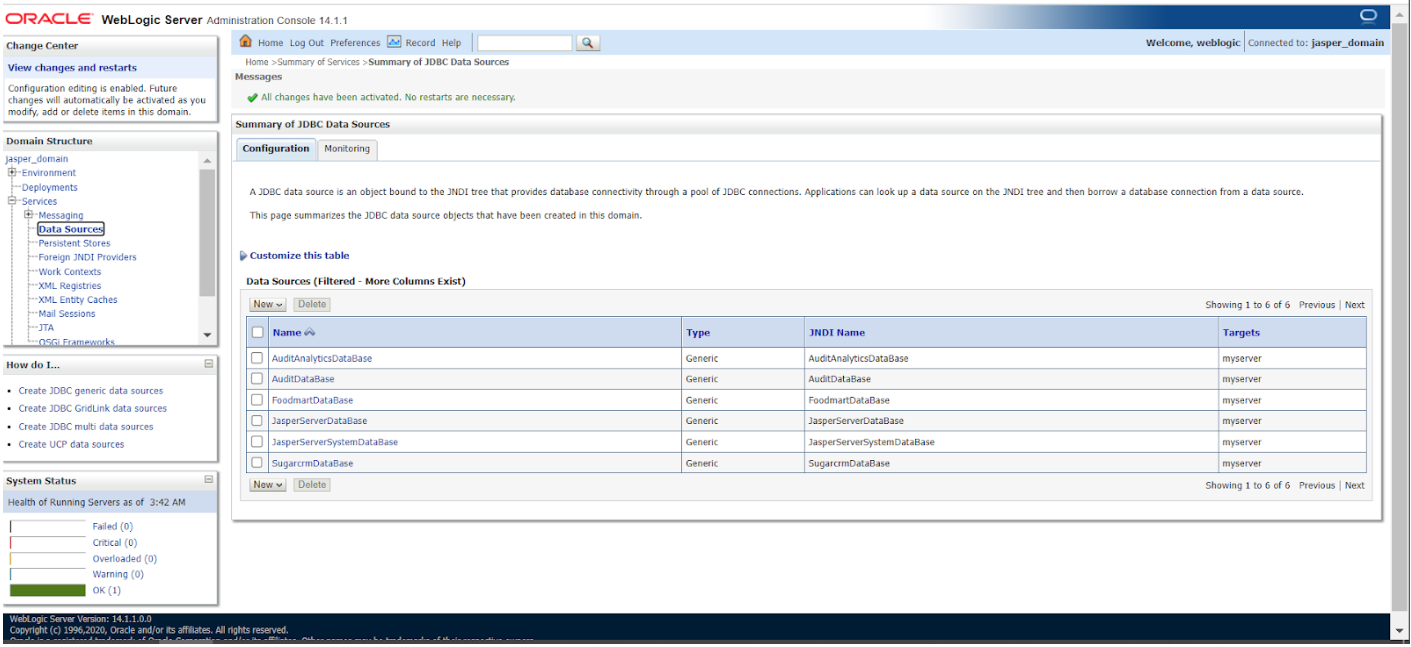Open the FoodmartDataBase data source link
The image size is (1411, 647).
click(x=312, y=400)
